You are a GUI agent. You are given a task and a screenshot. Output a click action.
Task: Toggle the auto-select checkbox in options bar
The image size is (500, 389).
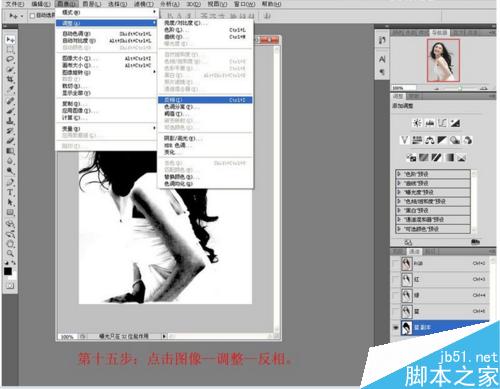[32, 15]
